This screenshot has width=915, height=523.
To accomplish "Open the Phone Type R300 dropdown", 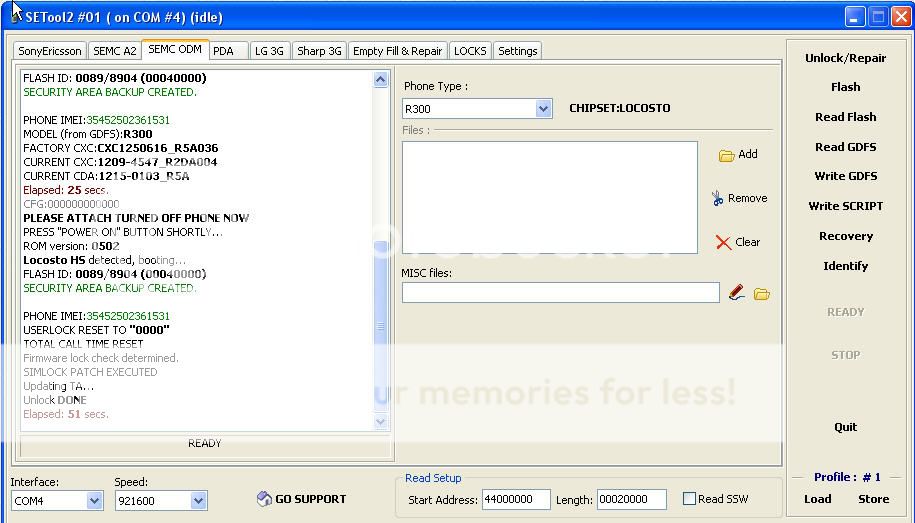I will 543,109.
